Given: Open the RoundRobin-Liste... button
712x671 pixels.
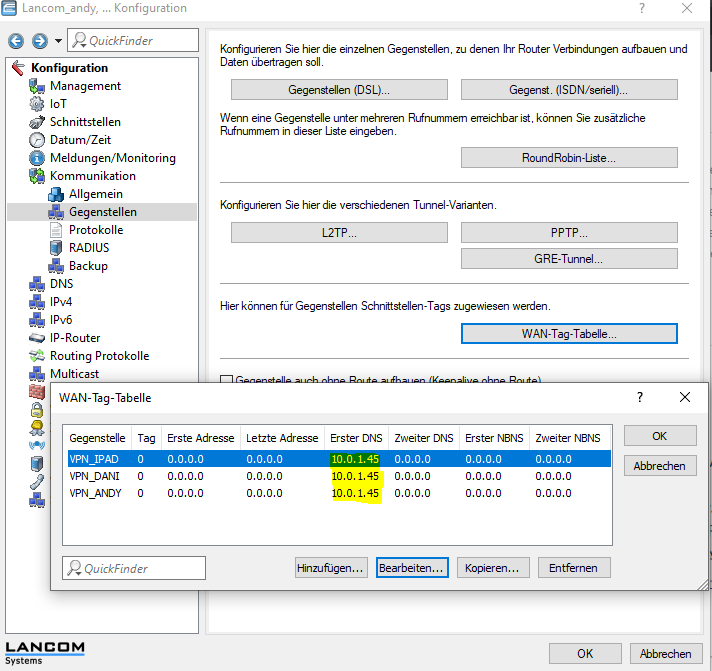Looking at the screenshot, I should point(569,158).
